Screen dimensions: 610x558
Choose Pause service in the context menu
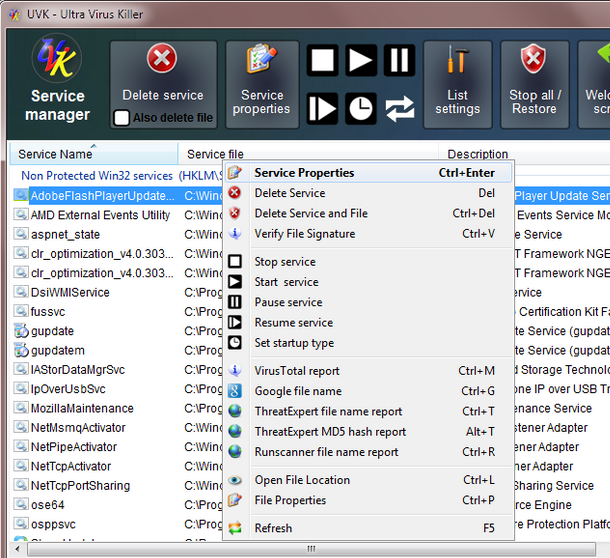[x=368, y=302]
